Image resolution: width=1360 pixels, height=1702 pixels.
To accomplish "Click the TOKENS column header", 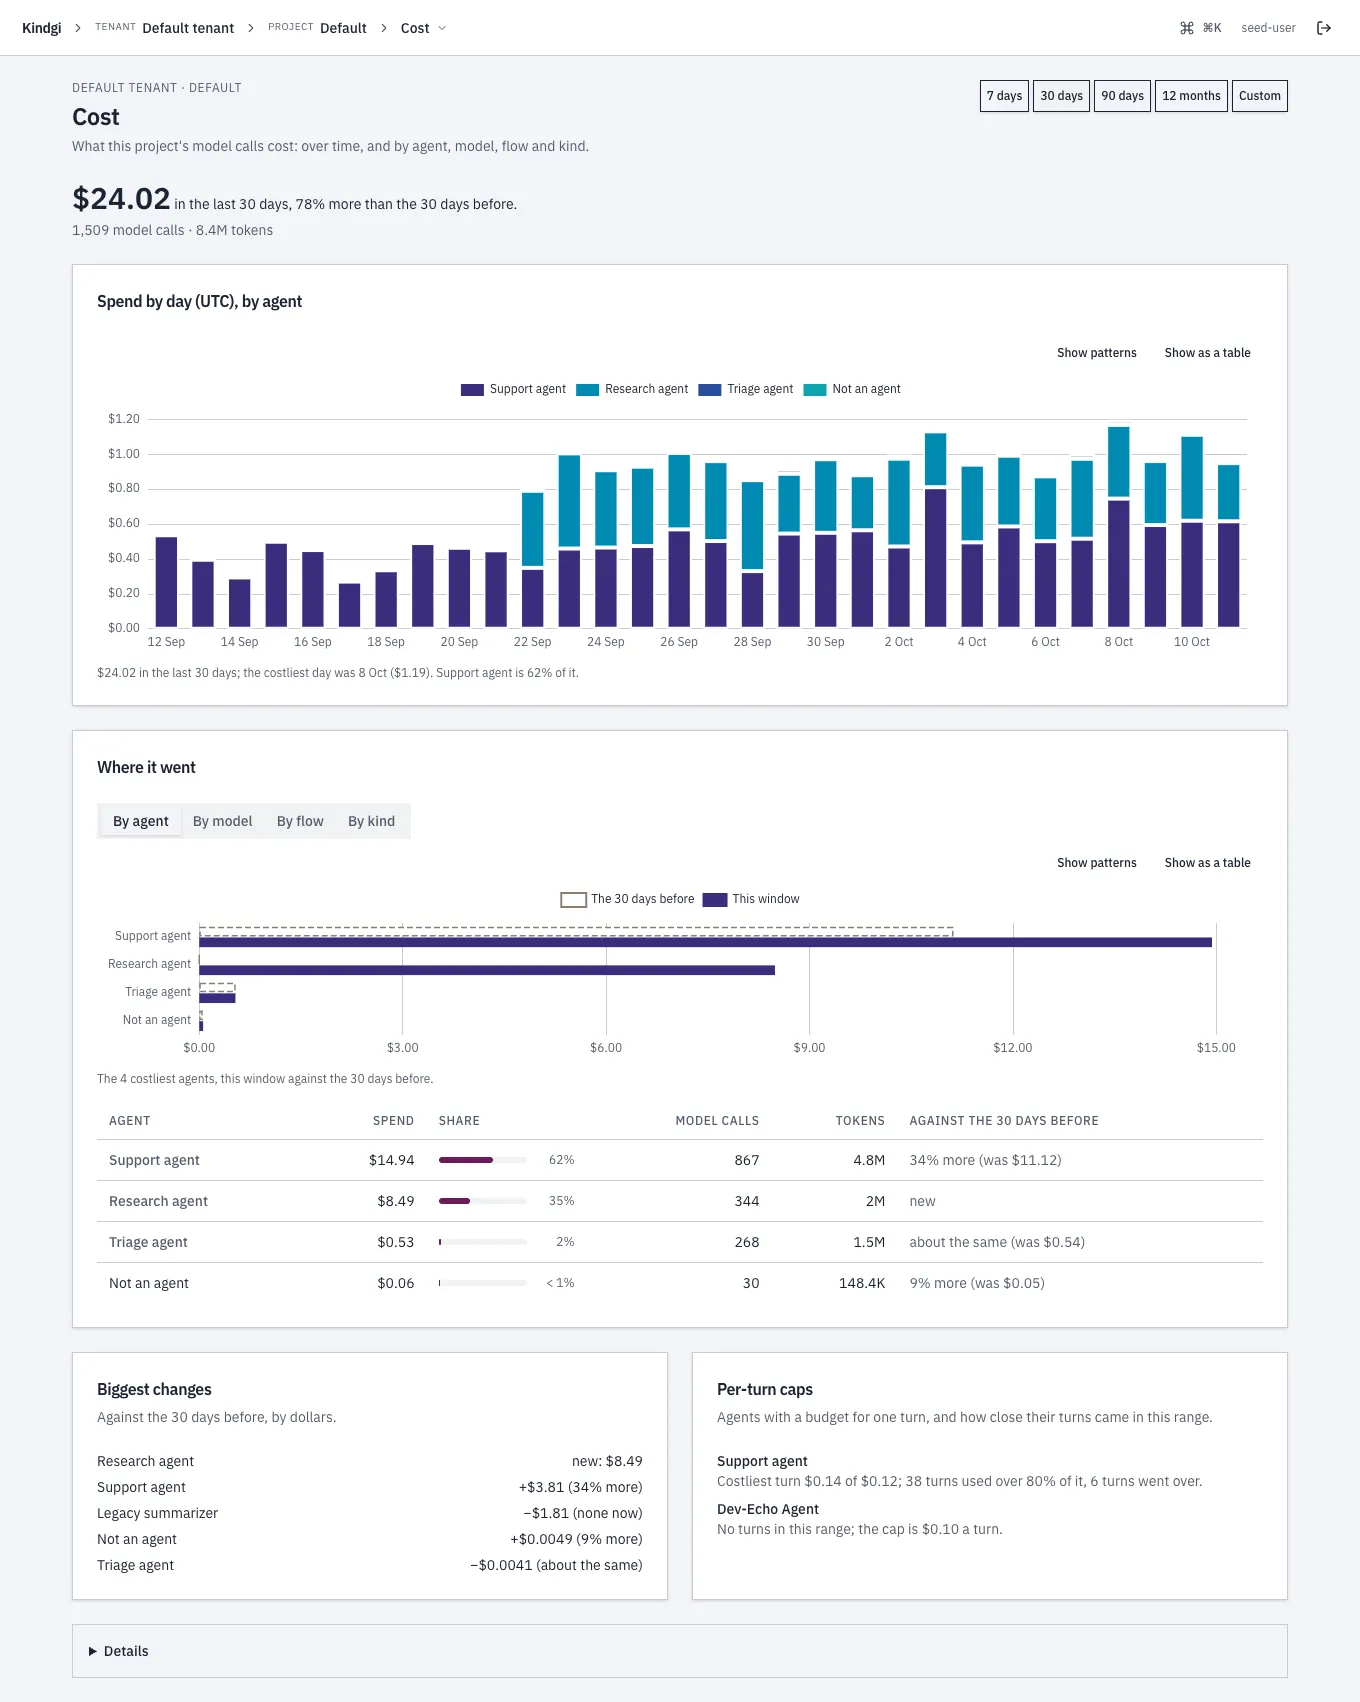I will click(x=860, y=1121).
